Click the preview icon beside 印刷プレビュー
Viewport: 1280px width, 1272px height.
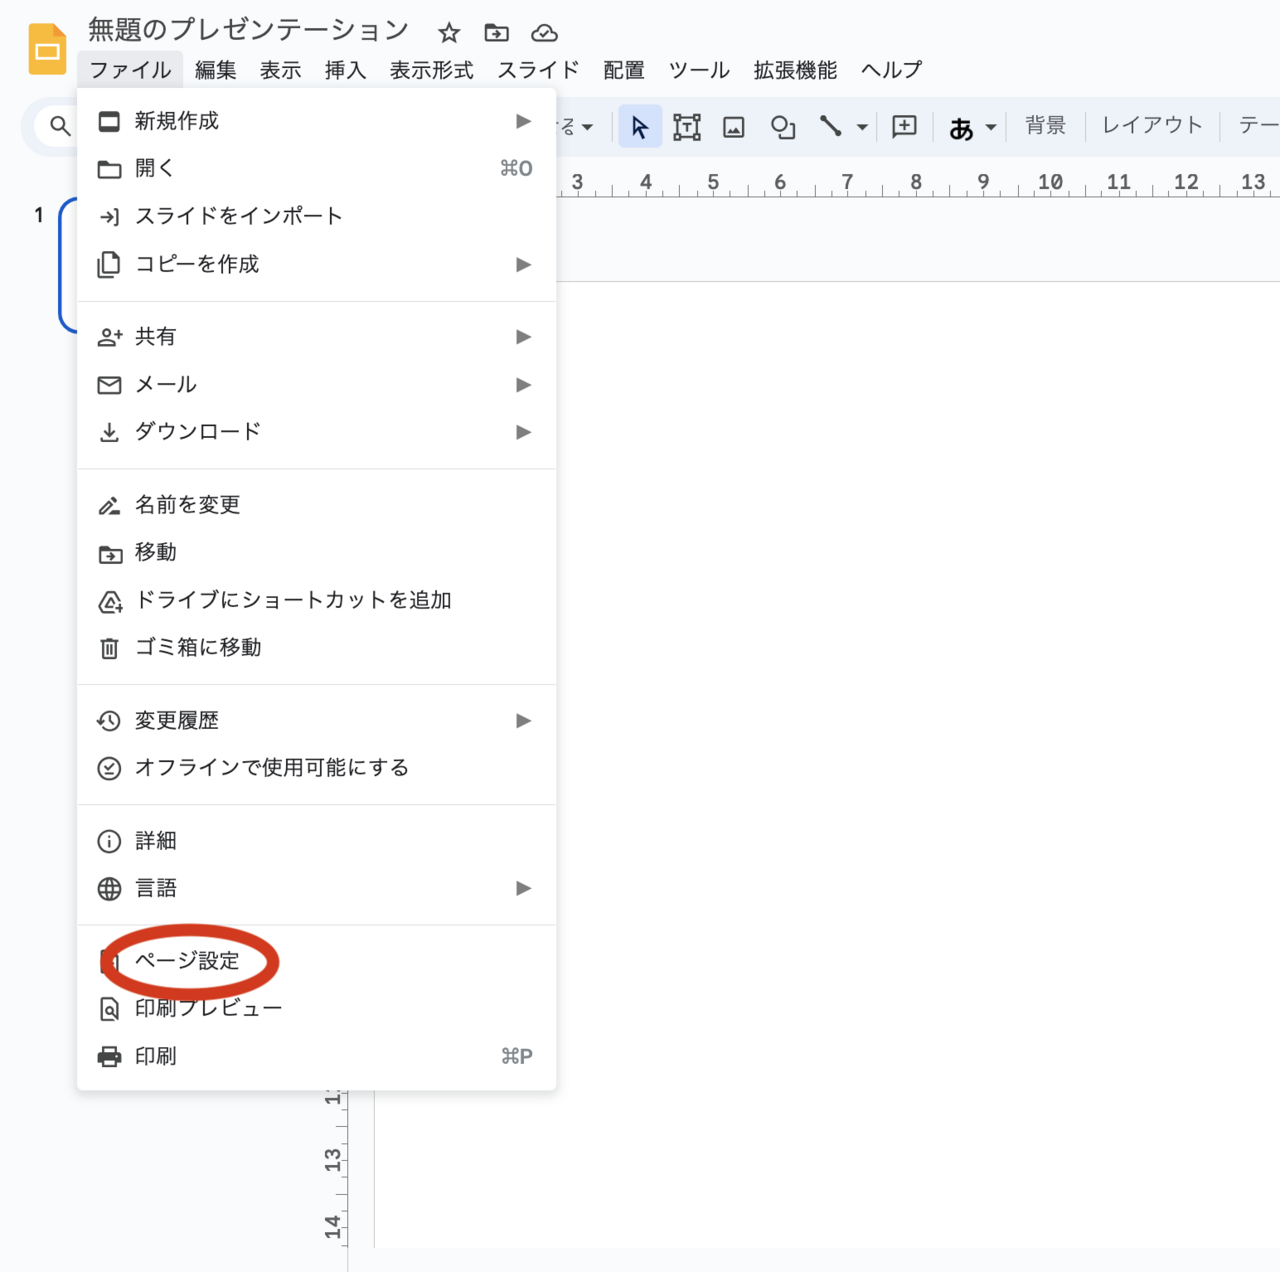pos(109,1009)
